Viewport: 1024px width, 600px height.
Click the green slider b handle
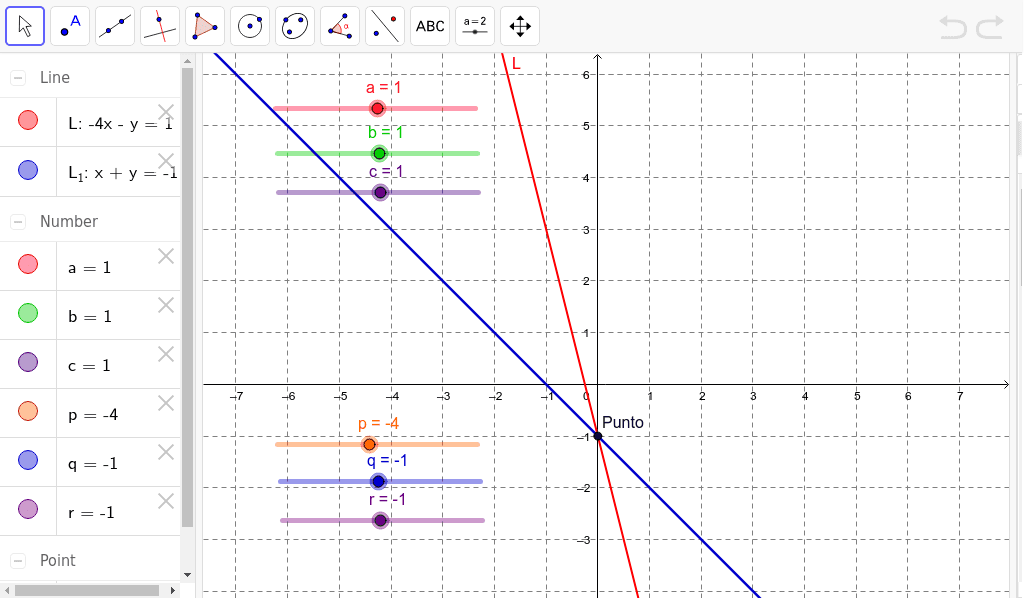click(x=379, y=153)
